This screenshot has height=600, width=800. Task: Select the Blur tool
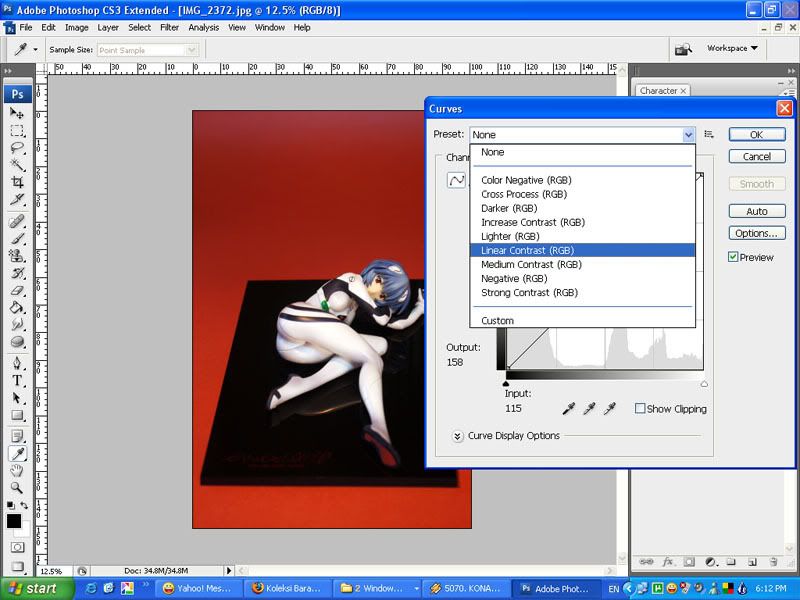[x=17, y=324]
